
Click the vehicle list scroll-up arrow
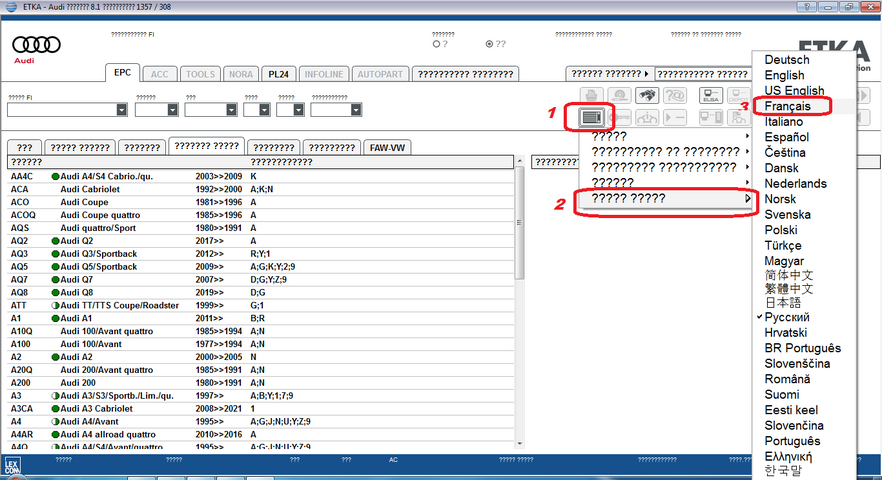(519, 161)
